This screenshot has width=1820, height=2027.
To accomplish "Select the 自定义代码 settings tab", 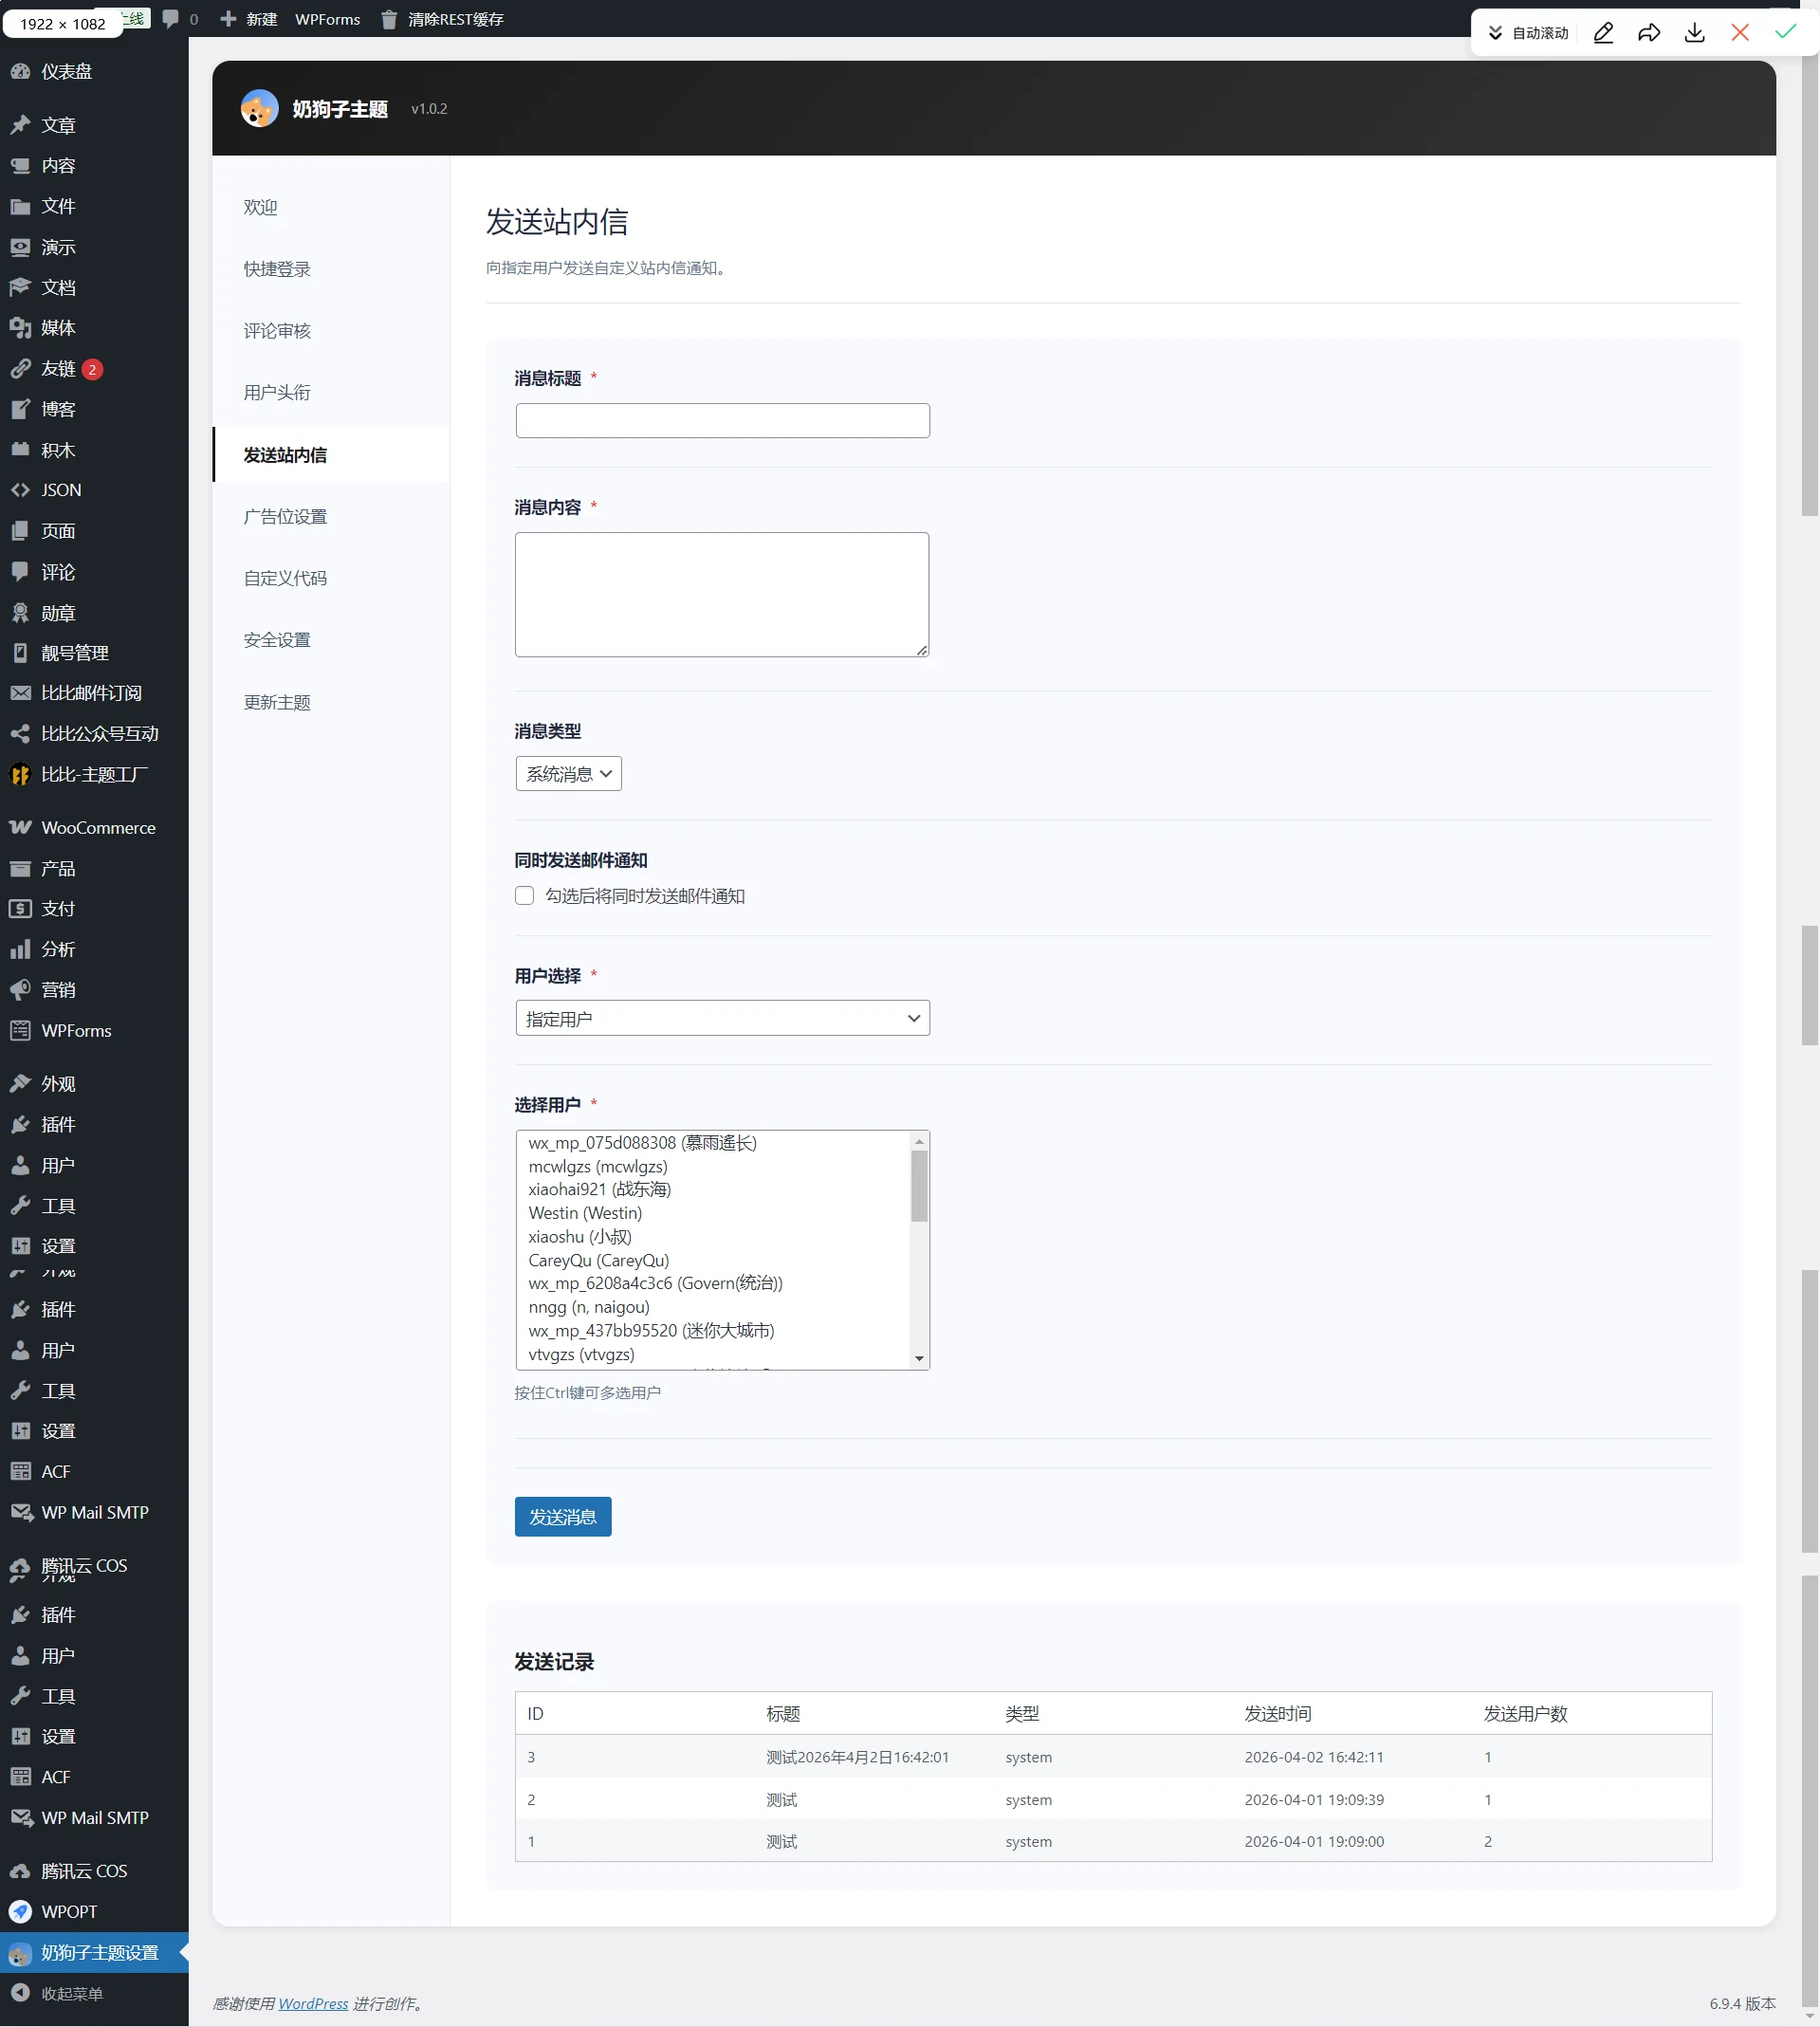I will [331, 578].
